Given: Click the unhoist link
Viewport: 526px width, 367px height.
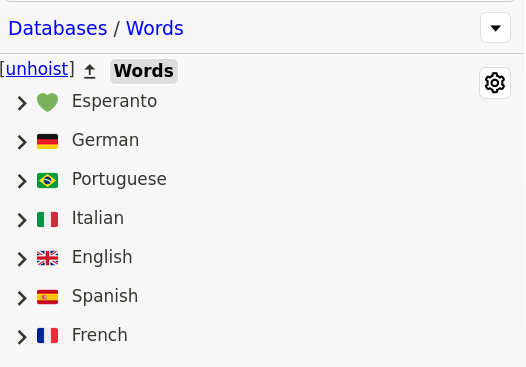Looking at the screenshot, I should tap(37, 69).
